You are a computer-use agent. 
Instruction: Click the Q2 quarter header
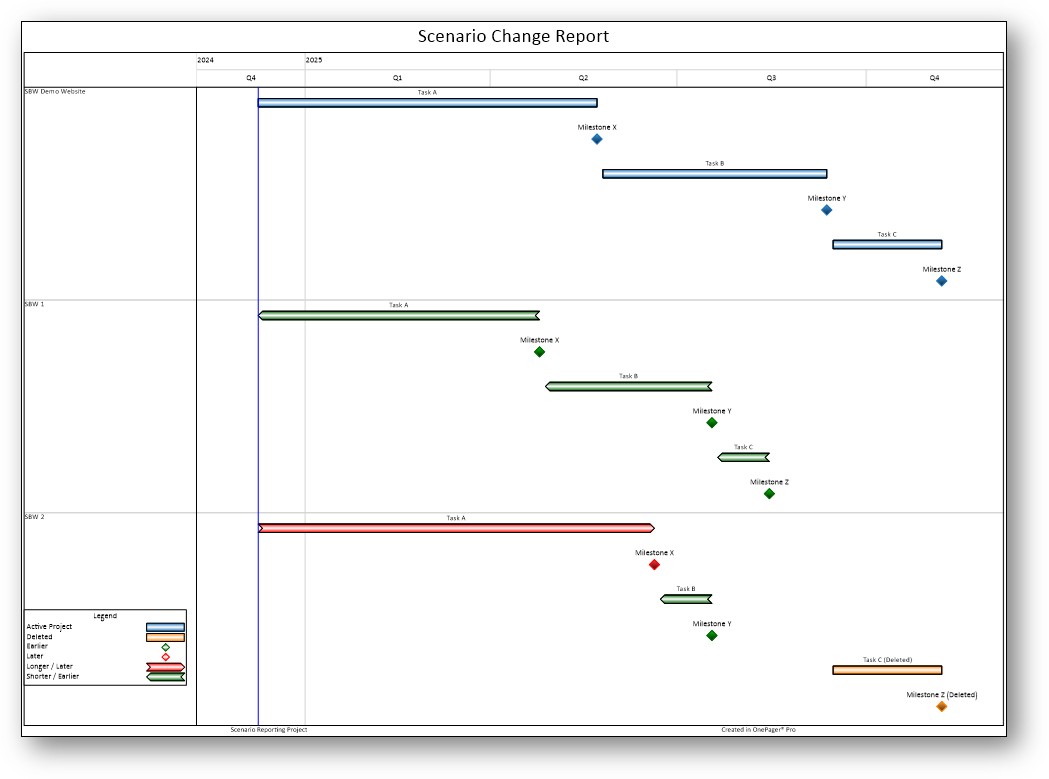click(x=583, y=78)
